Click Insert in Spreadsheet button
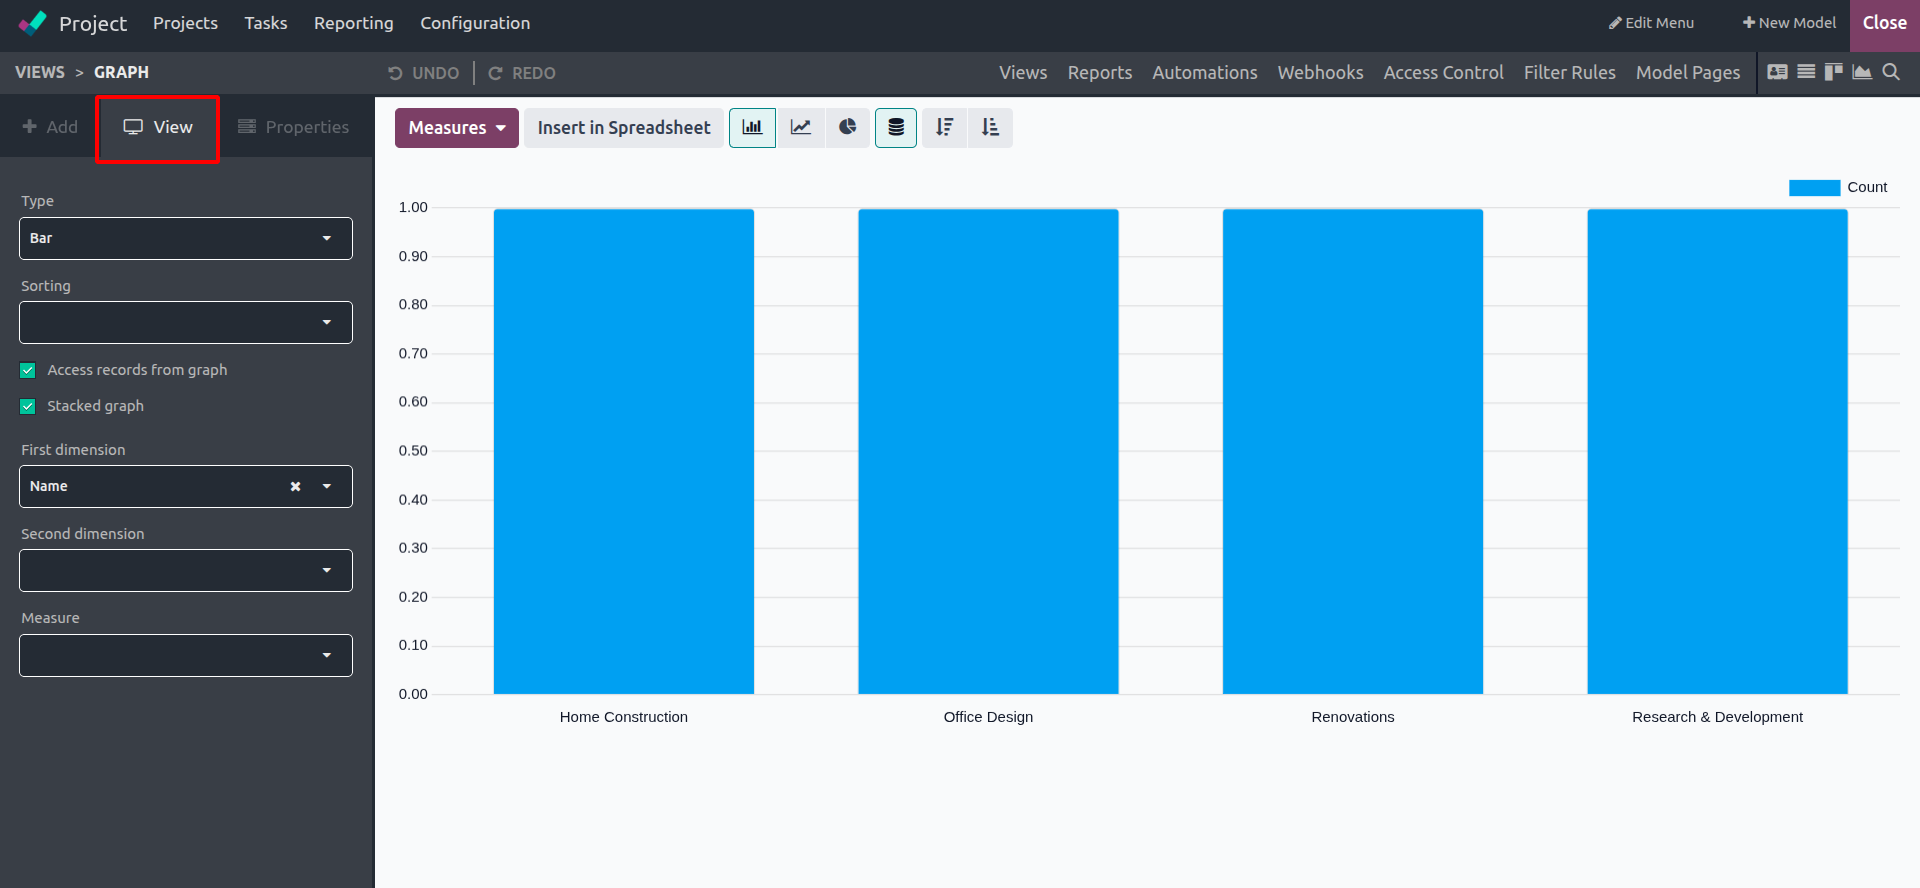 coord(624,128)
